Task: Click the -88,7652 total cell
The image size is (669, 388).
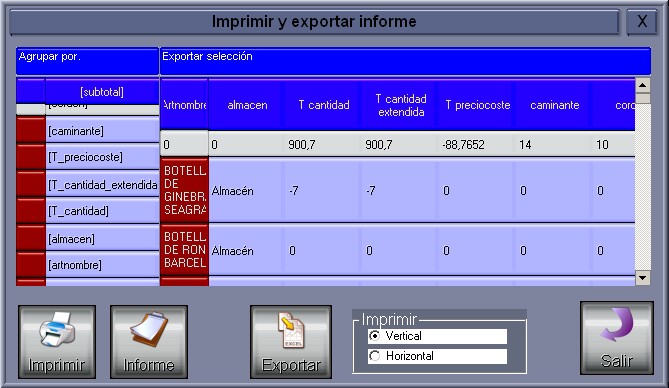Action: click(x=477, y=145)
